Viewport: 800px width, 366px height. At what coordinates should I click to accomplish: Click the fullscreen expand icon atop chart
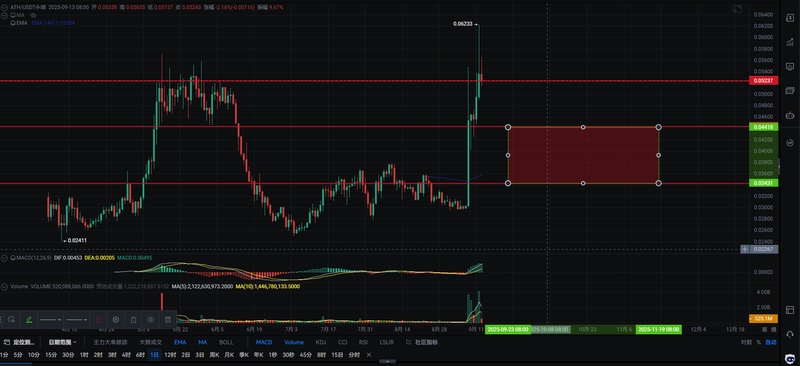pyautogui.click(x=737, y=9)
